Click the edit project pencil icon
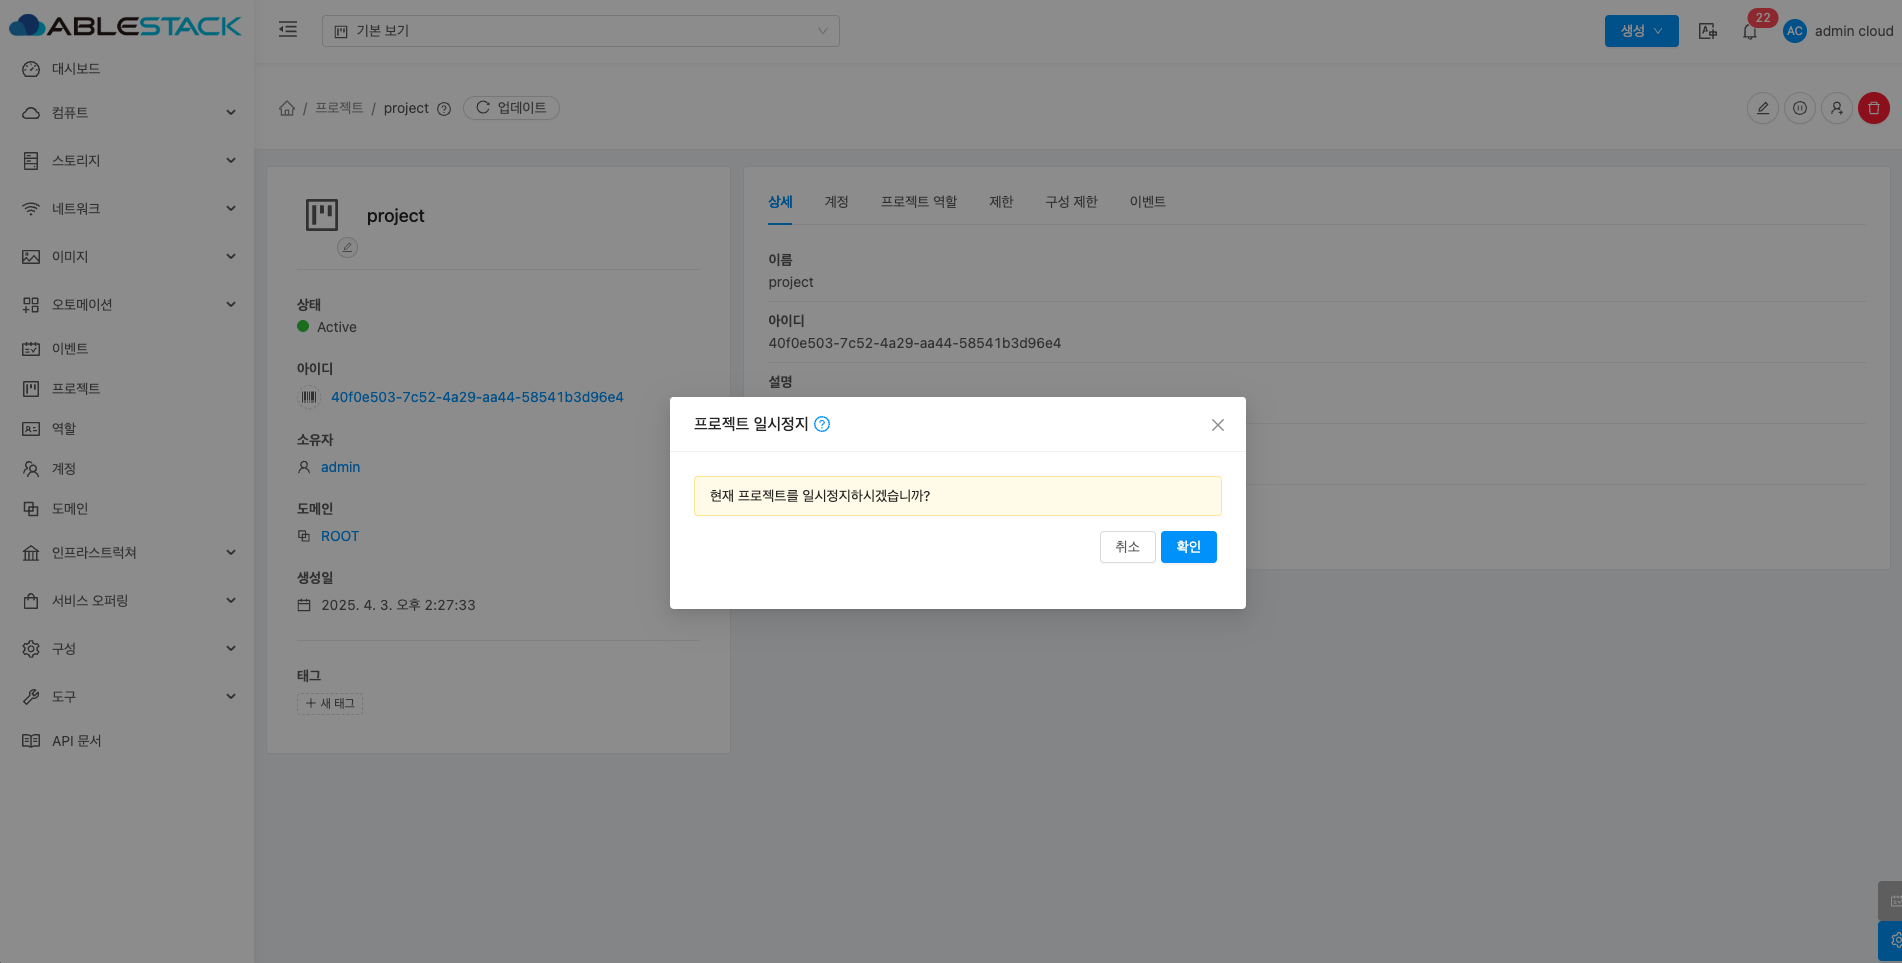 1762,108
